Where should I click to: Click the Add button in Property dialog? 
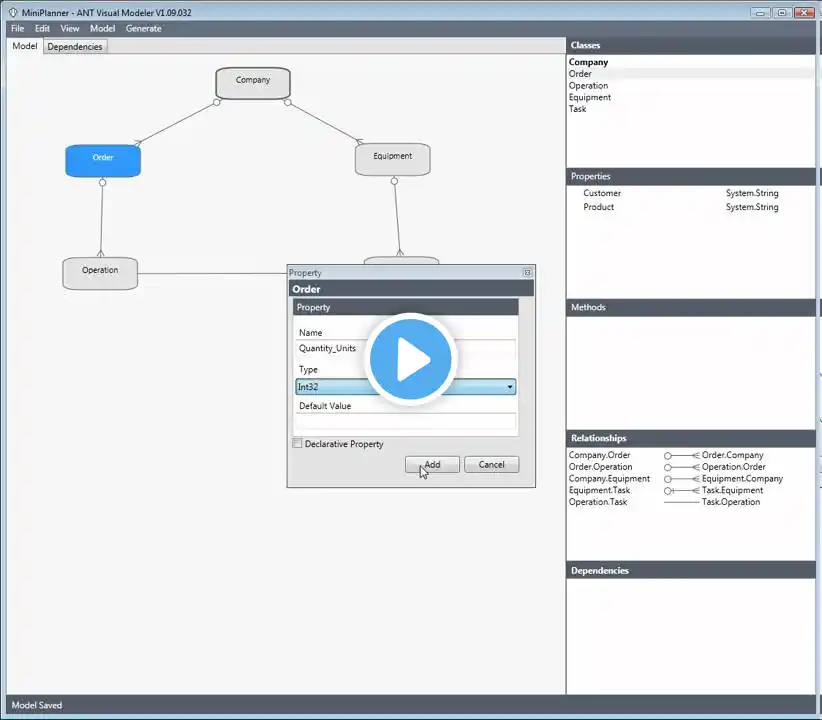tap(432, 465)
